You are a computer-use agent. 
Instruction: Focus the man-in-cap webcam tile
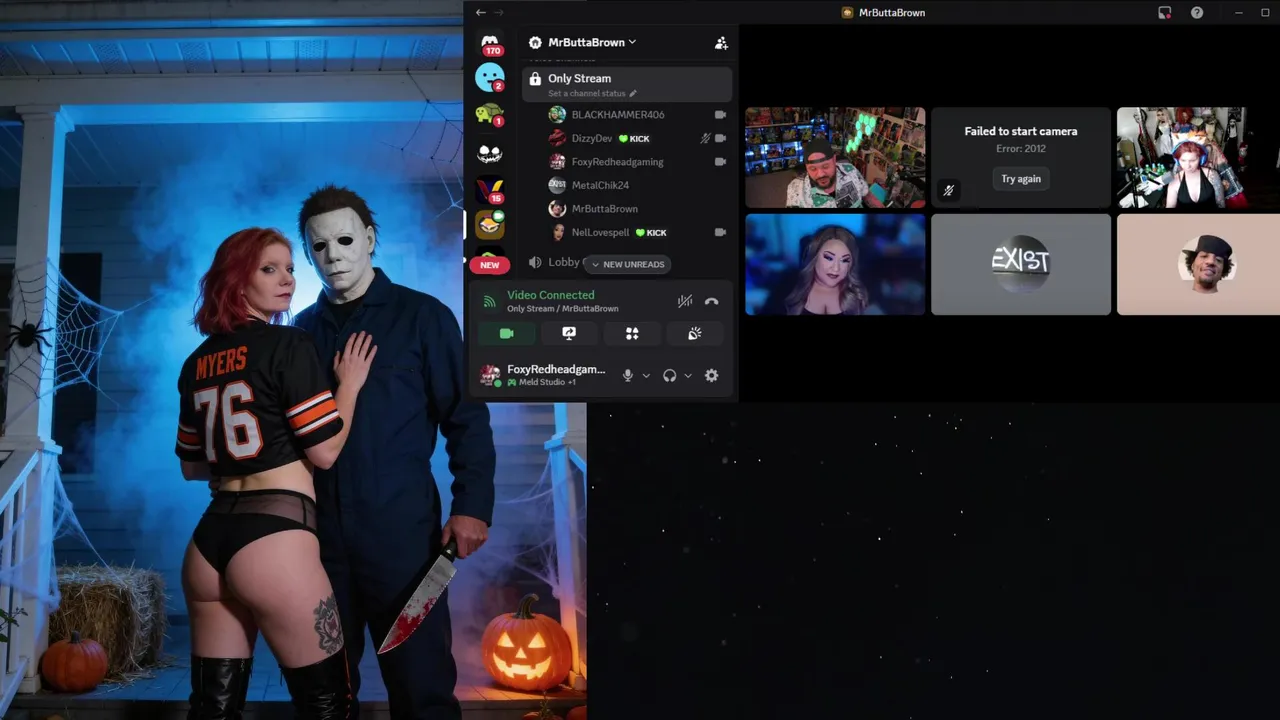[835, 158]
